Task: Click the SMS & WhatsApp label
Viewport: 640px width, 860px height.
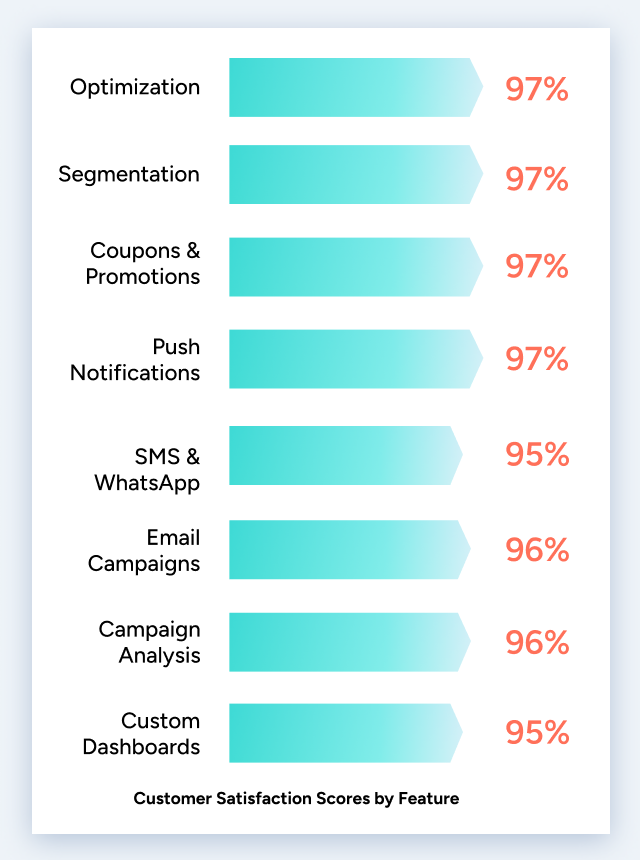Action: (x=147, y=470)
